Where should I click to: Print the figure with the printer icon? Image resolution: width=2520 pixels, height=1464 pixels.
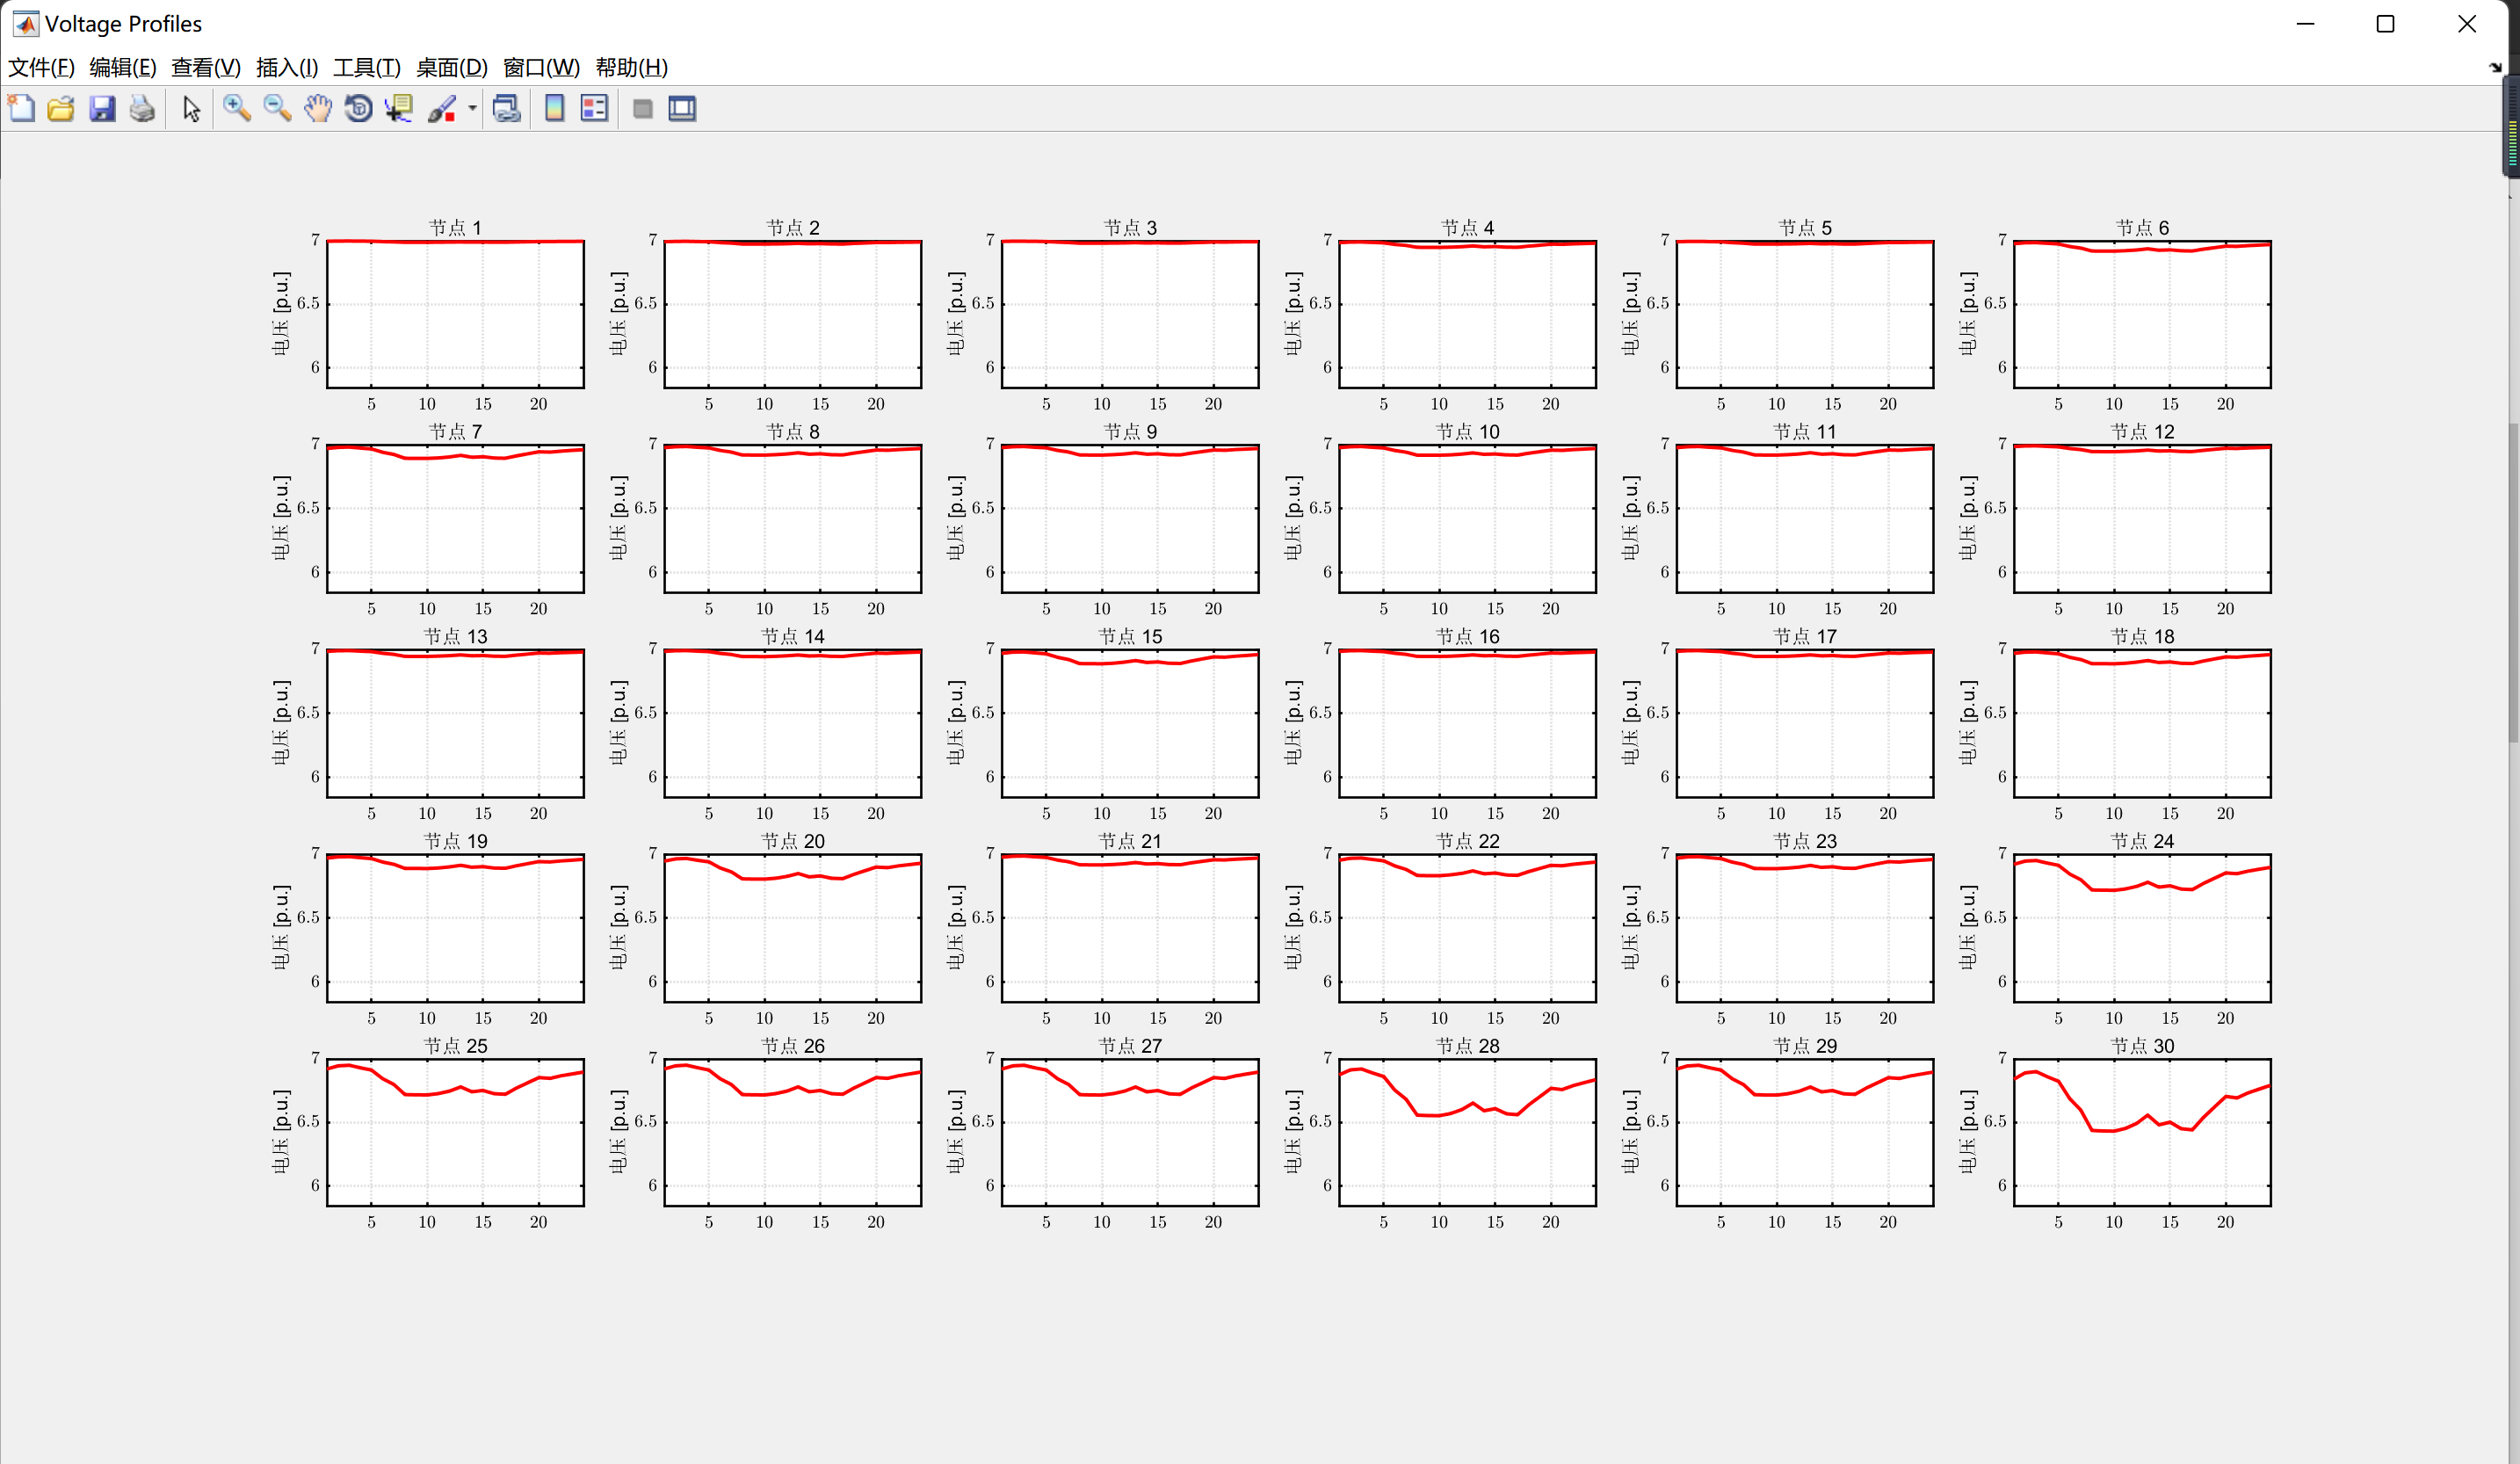[142, 108]
